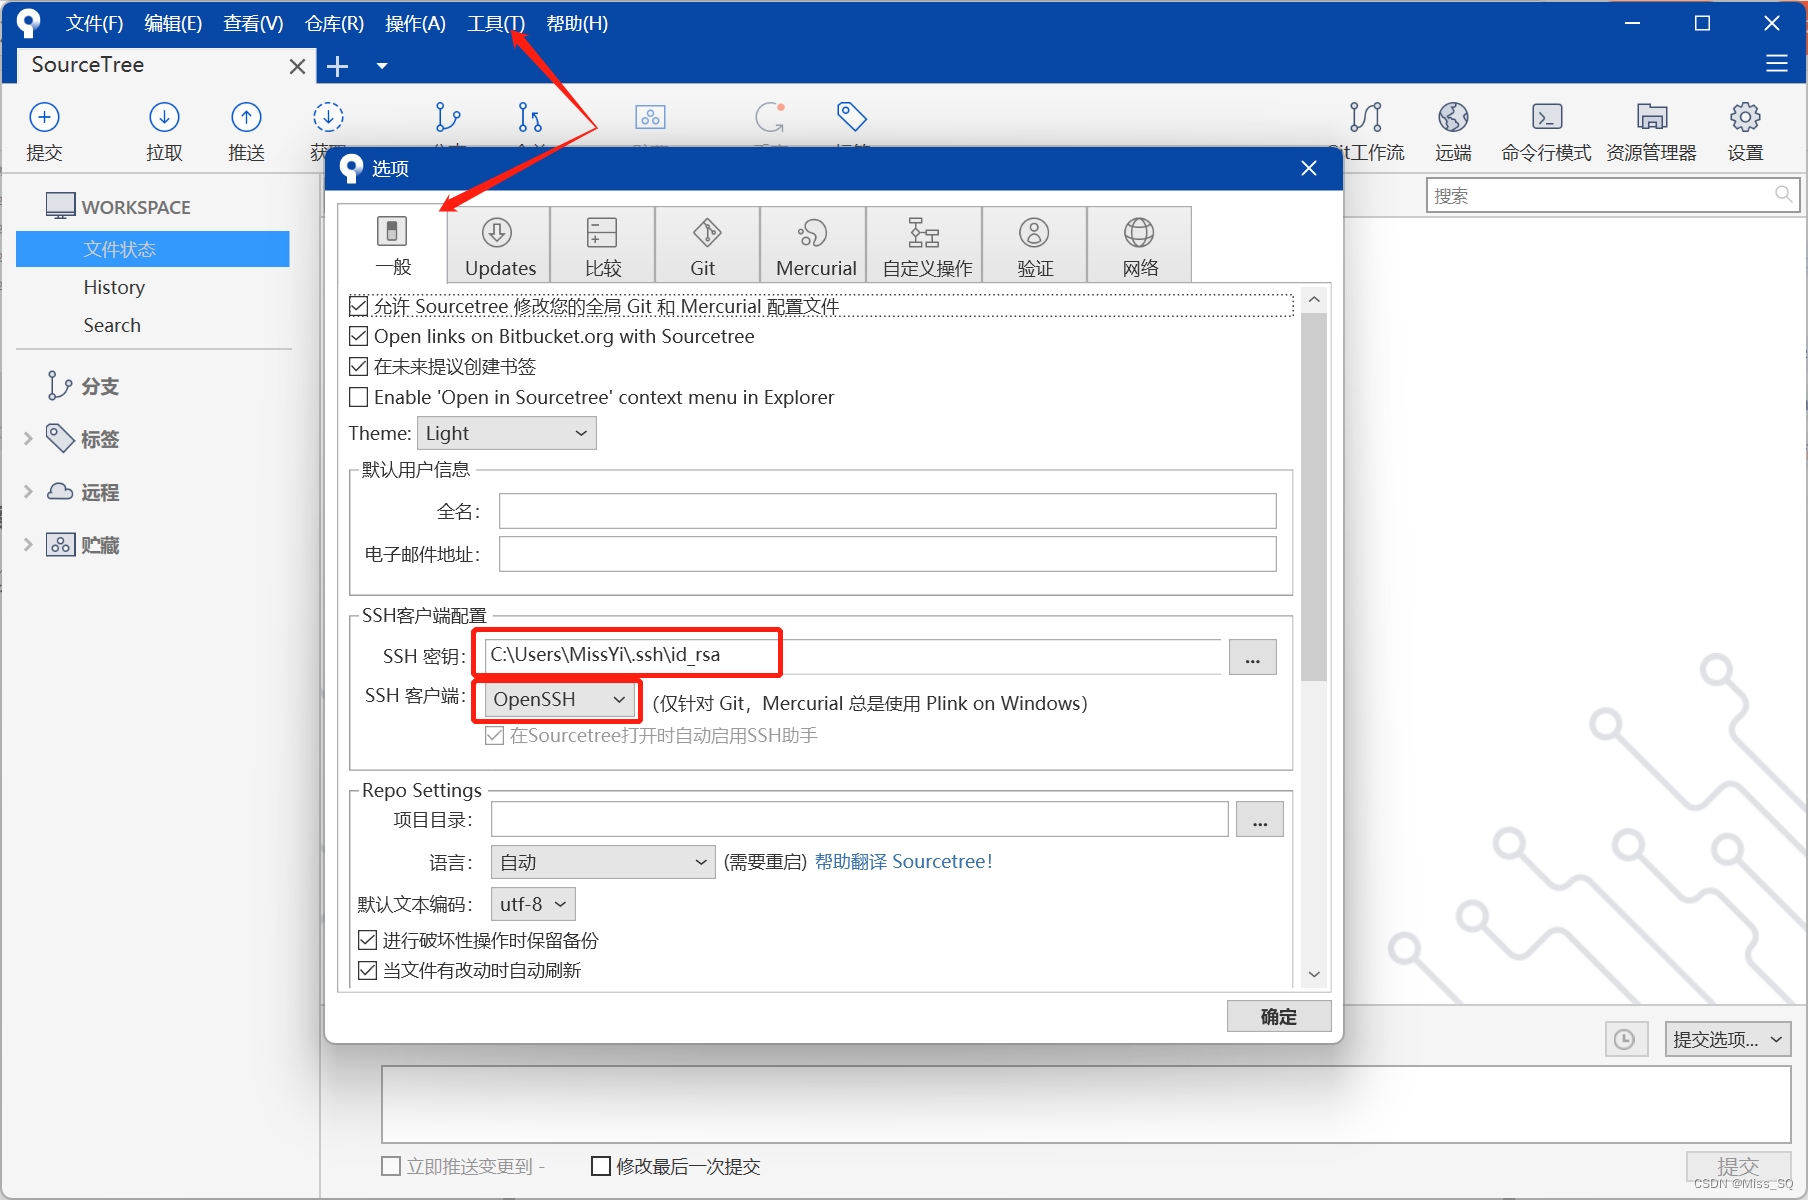The width and height of the screenshot is (1808, 1200).
Task: Change 默认文本编码 via the utf-8 dropdown
Action: coord(532,903)
